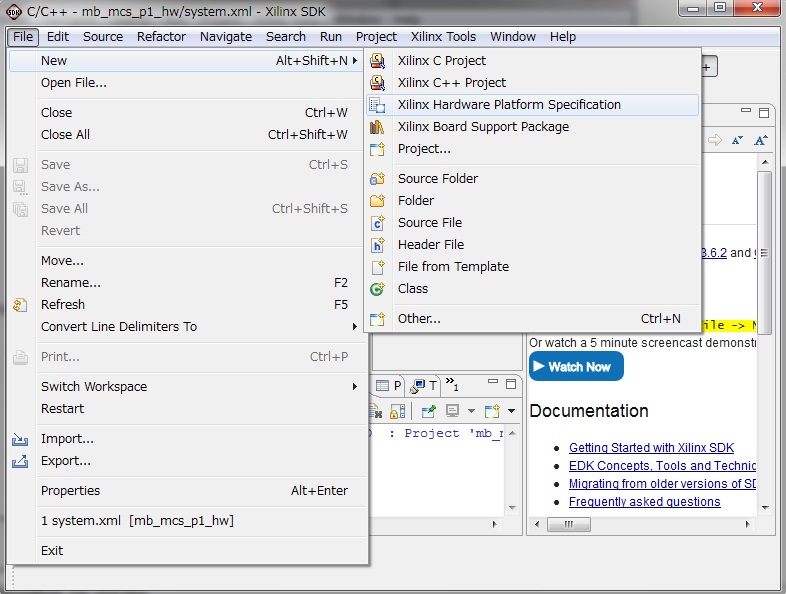Open the new console dropdown arrow

point(511,412)
